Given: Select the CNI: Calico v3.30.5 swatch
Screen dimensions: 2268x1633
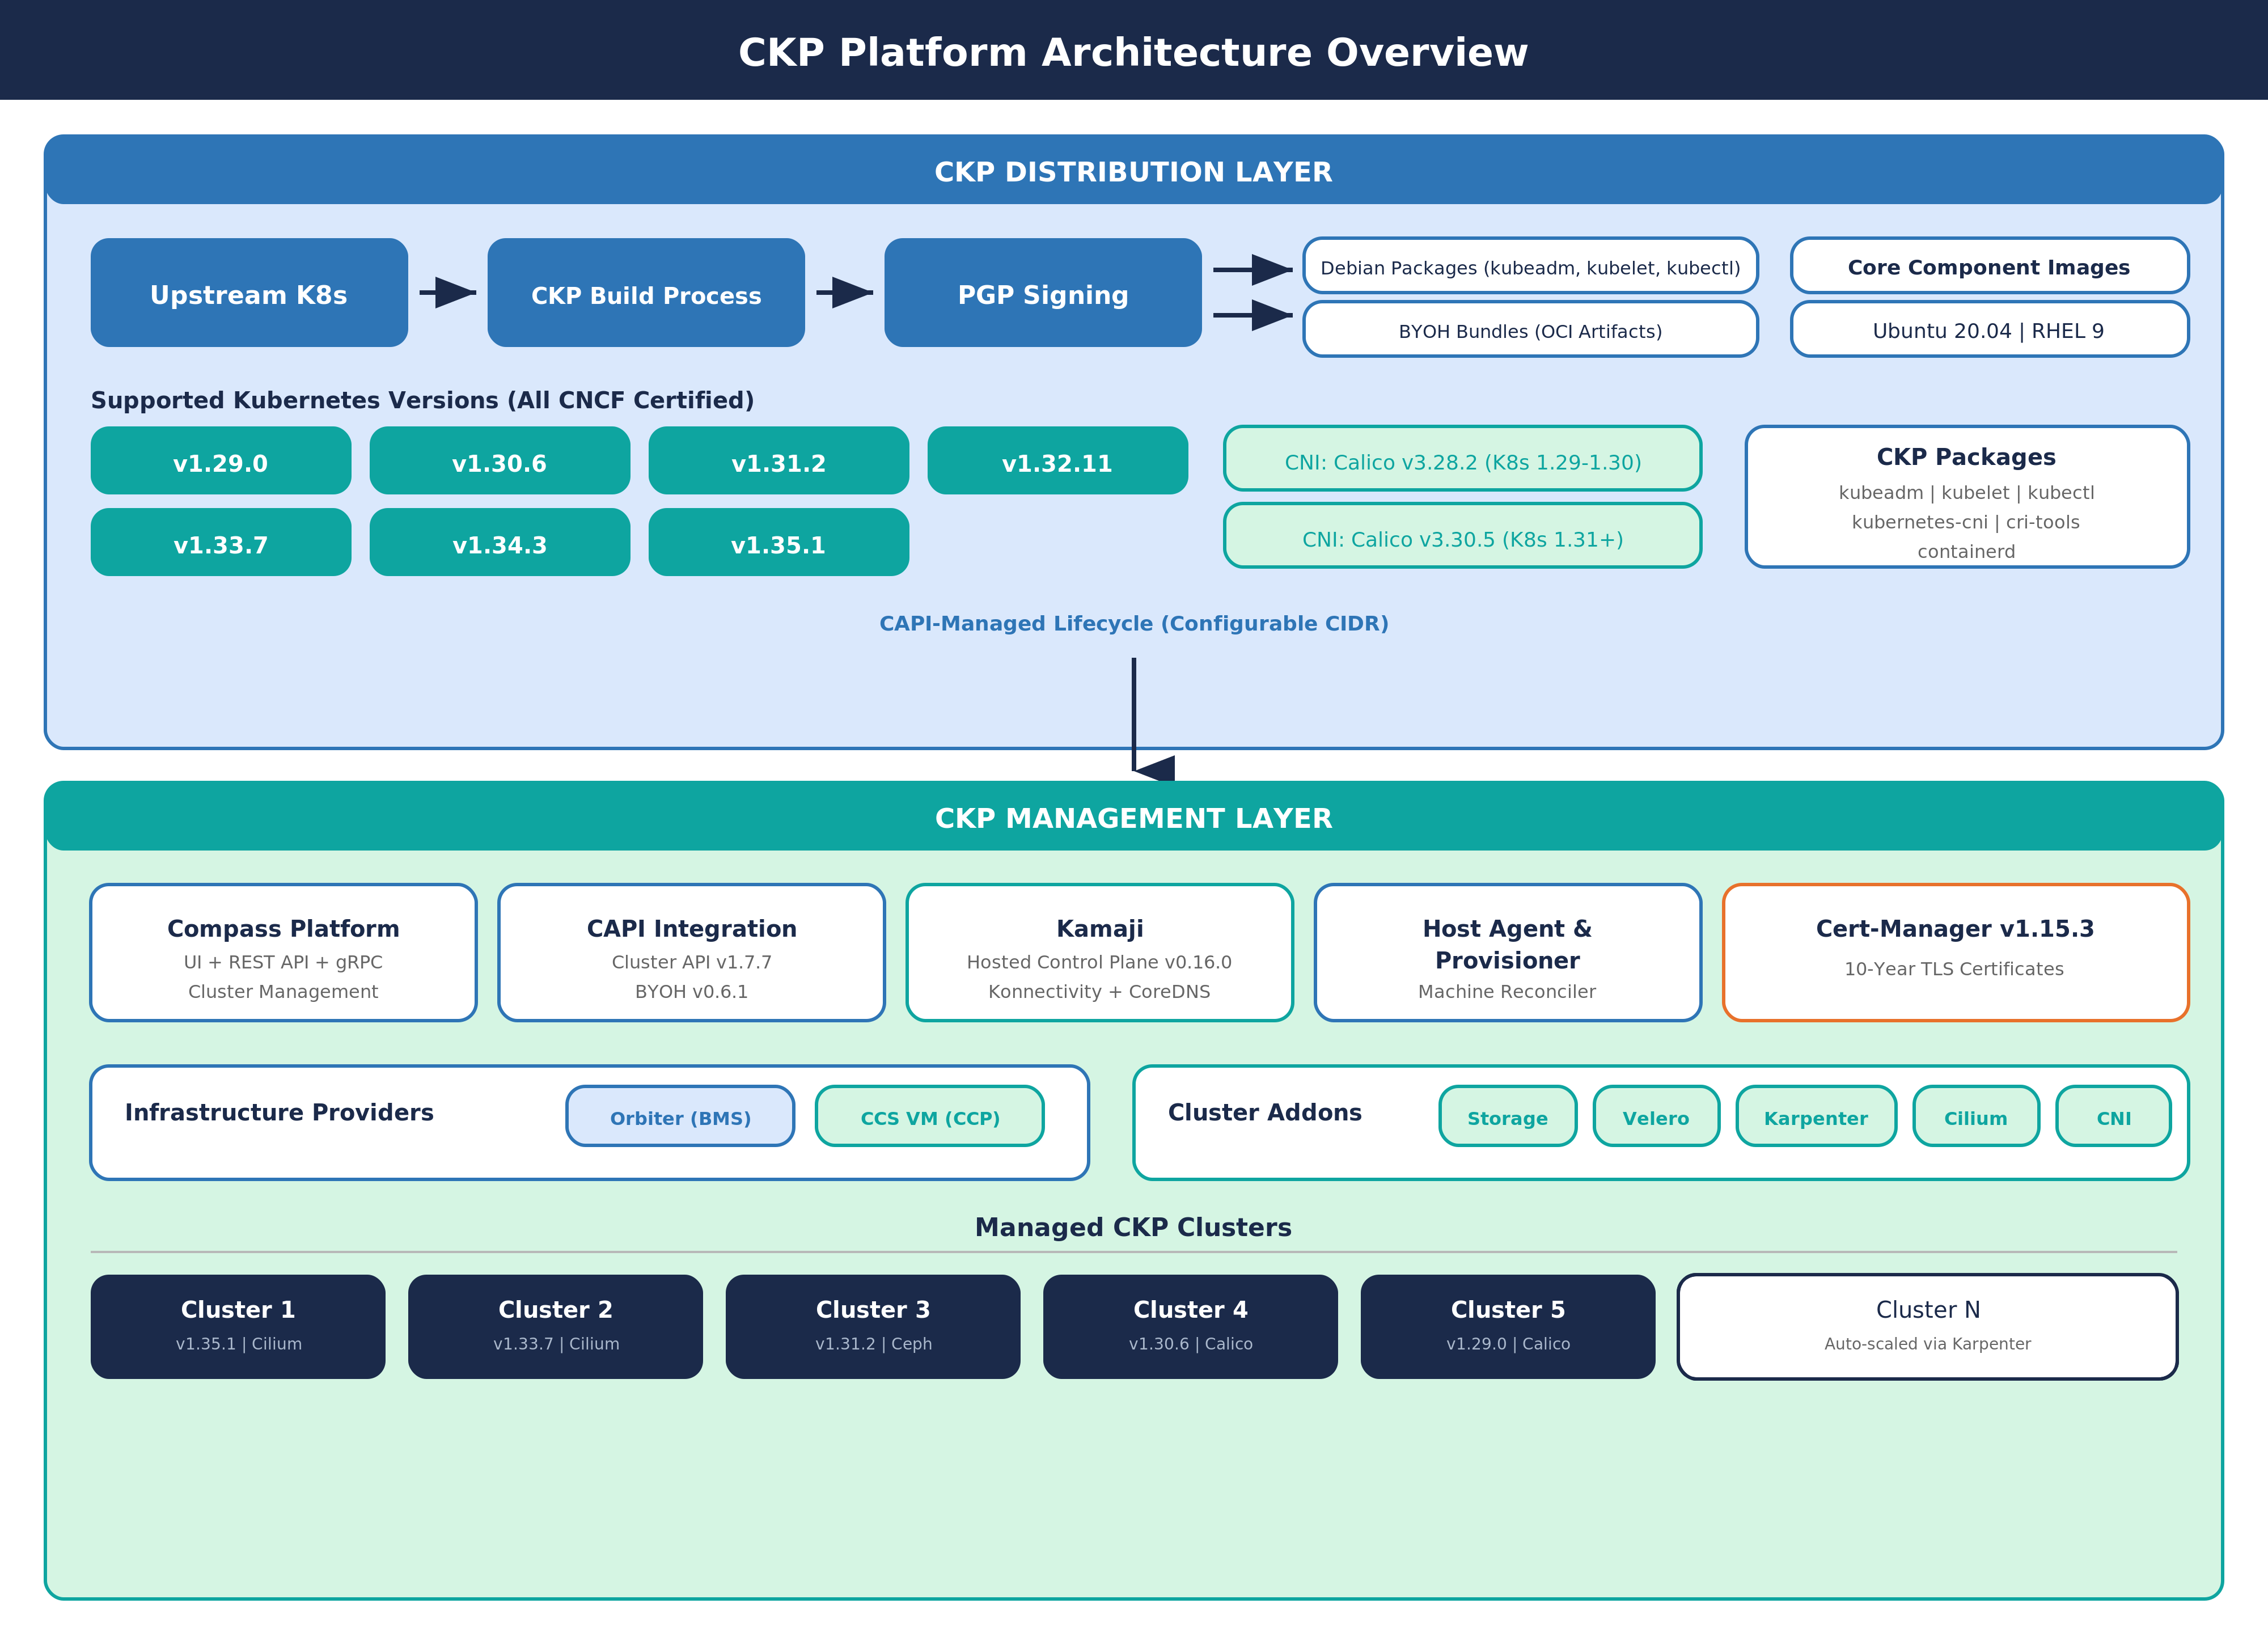Looking at the screenshot, I should (1462, 538).
